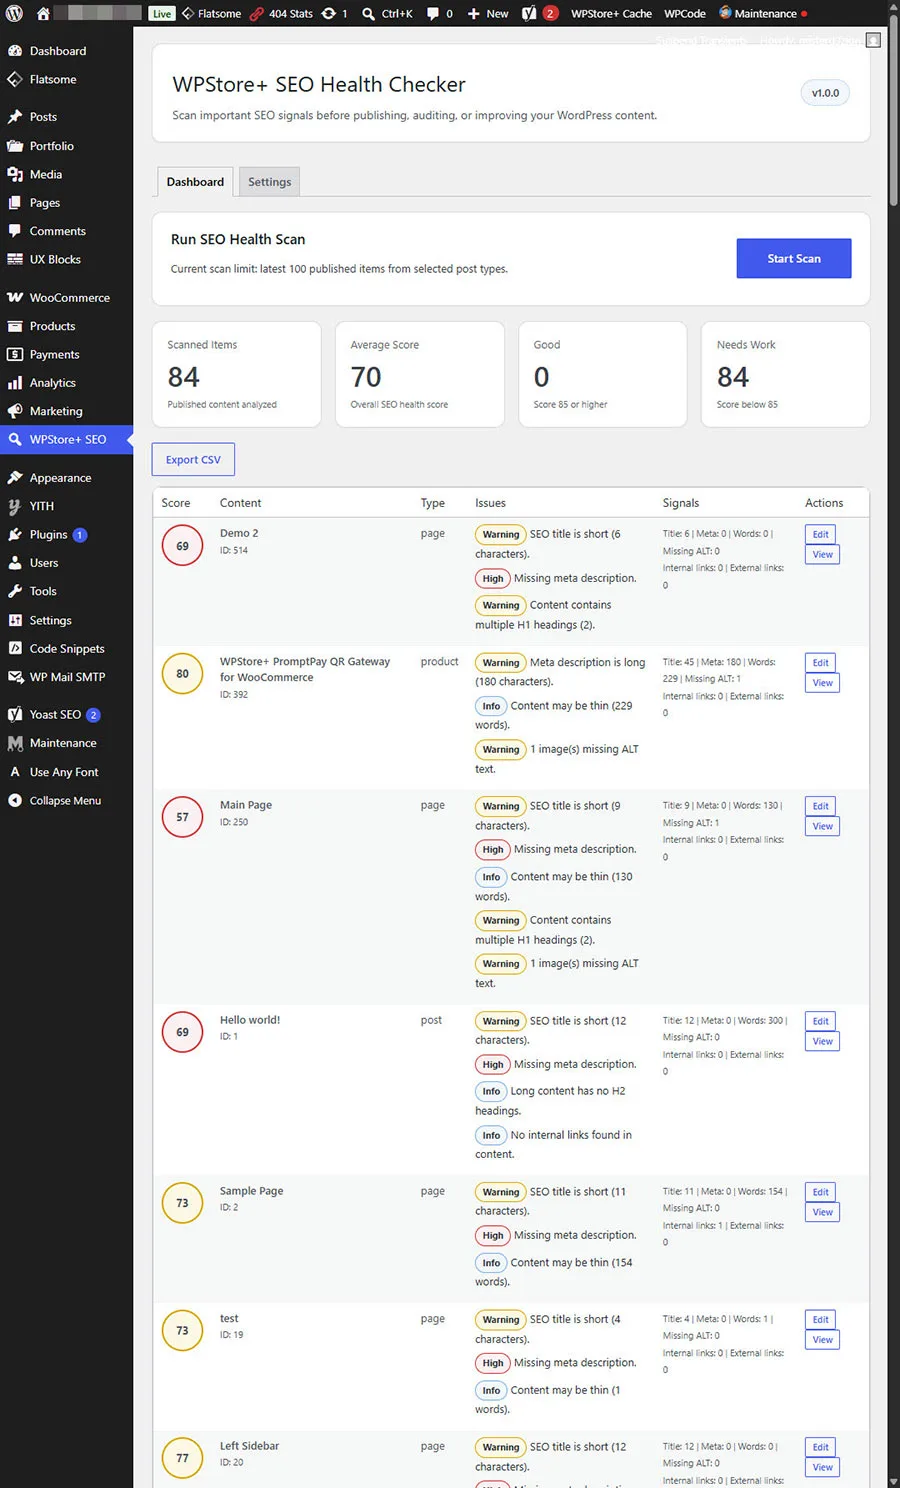Click the Collapse Menu arrow icon
This screenshot has width=900, height=1488.
point(15,801)
